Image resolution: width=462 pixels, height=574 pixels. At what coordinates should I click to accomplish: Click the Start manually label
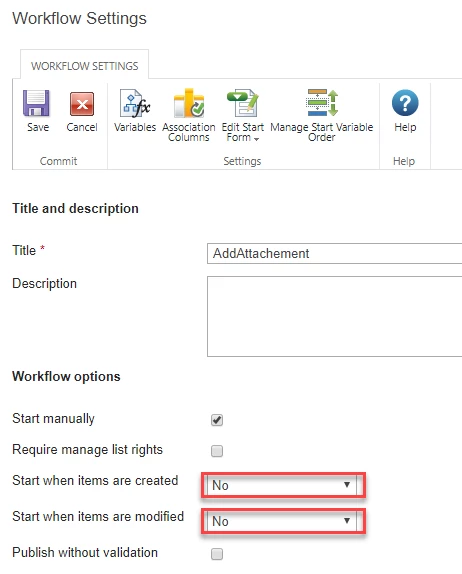coord(53,418)
